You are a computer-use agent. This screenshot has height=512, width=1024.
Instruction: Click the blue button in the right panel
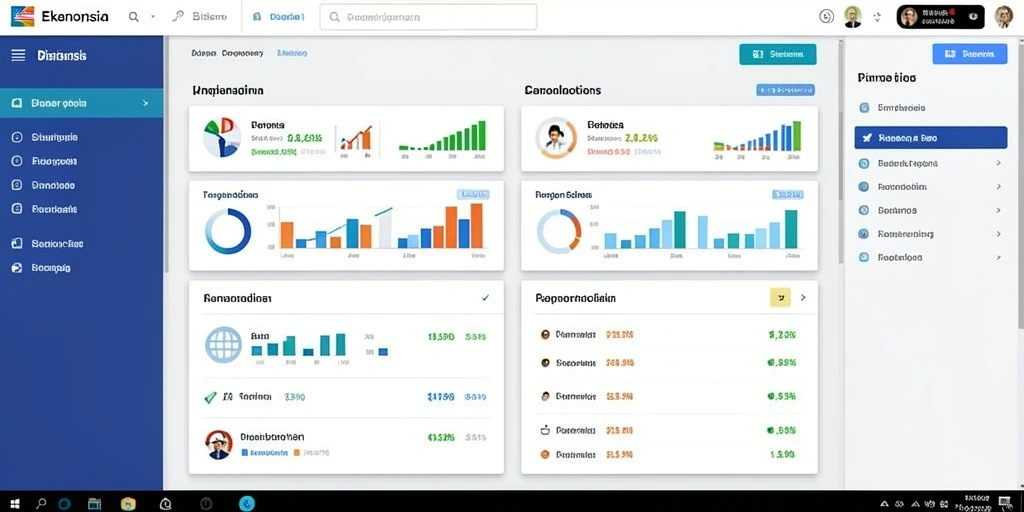(x=970, y=54)
